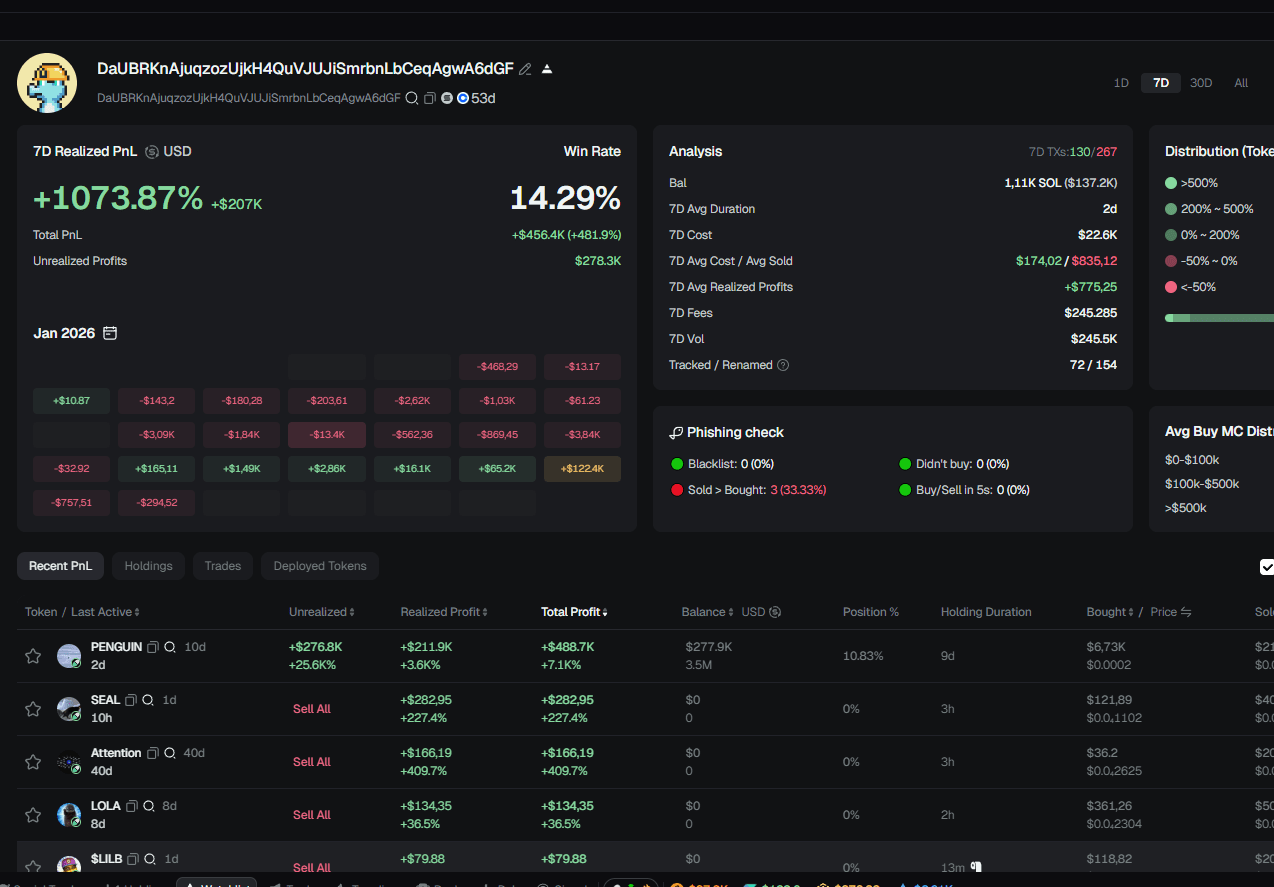Copy the wallet address under the title
1274x887 pixels.
point(429,98)
